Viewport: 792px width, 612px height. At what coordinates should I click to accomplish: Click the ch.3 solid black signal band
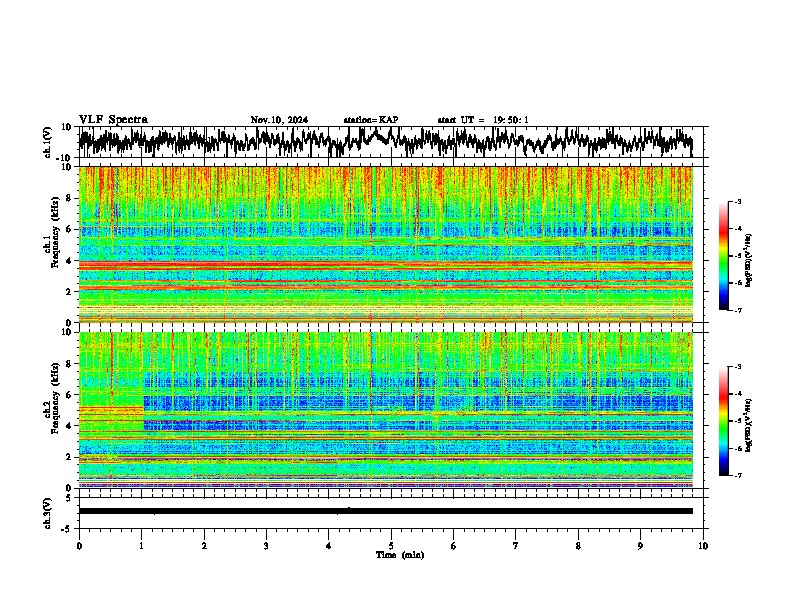pos(385,511)
